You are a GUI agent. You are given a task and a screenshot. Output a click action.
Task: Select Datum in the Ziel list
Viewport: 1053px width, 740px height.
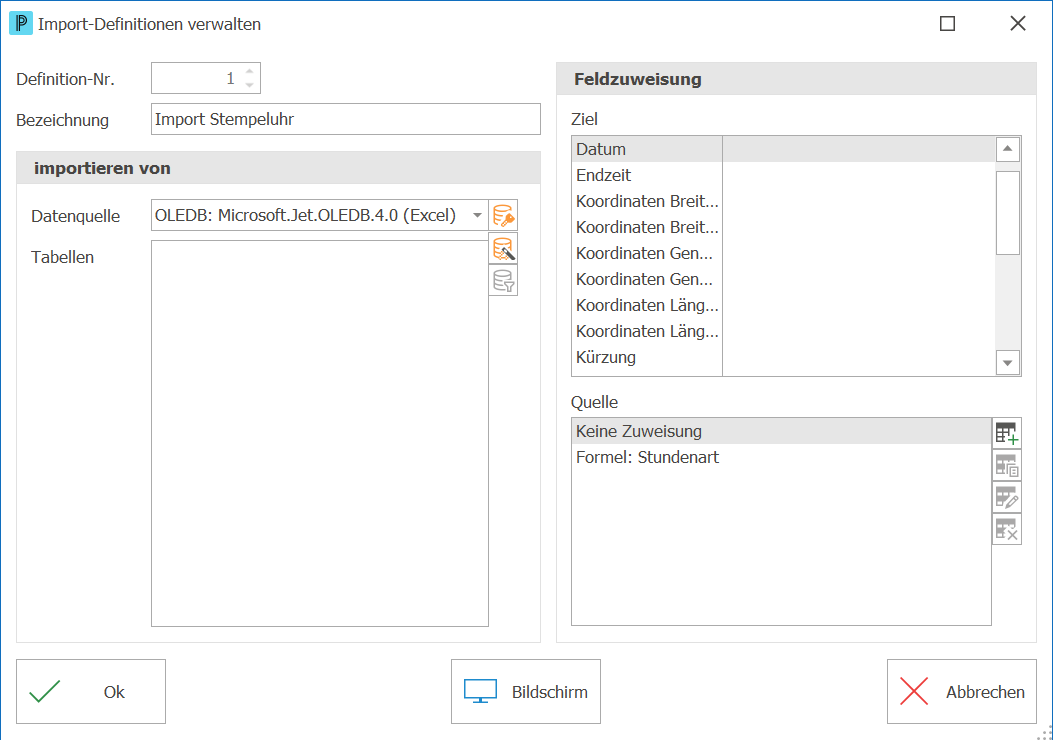[x=783, y=149]
